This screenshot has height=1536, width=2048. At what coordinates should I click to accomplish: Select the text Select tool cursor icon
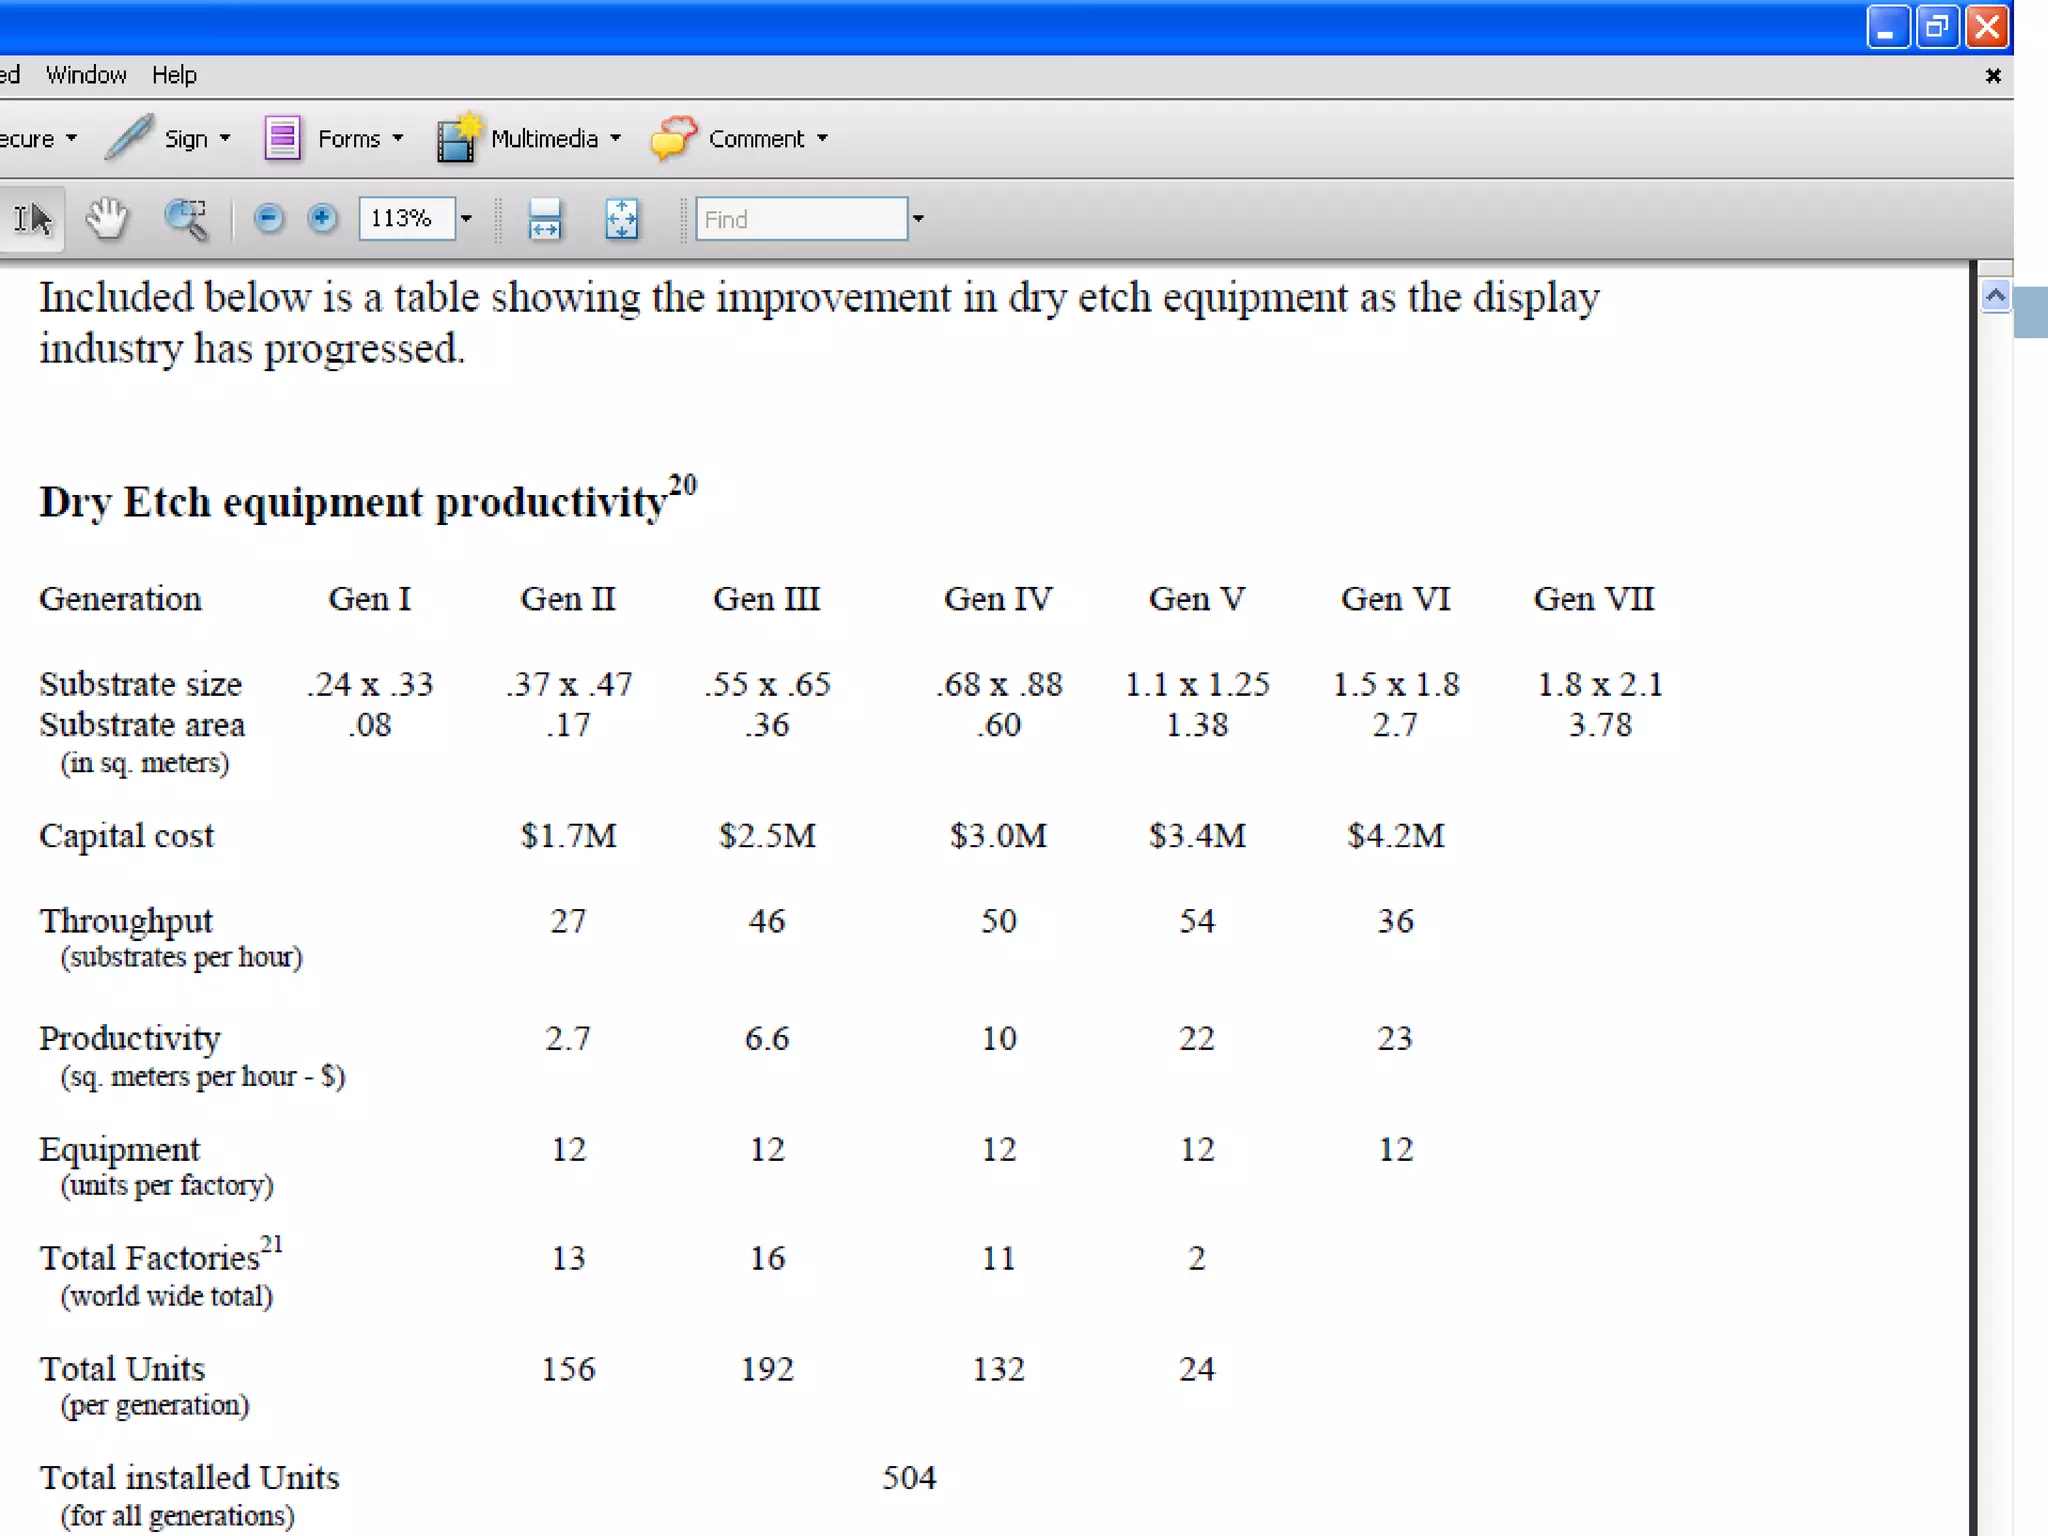[x=32, y=218]
